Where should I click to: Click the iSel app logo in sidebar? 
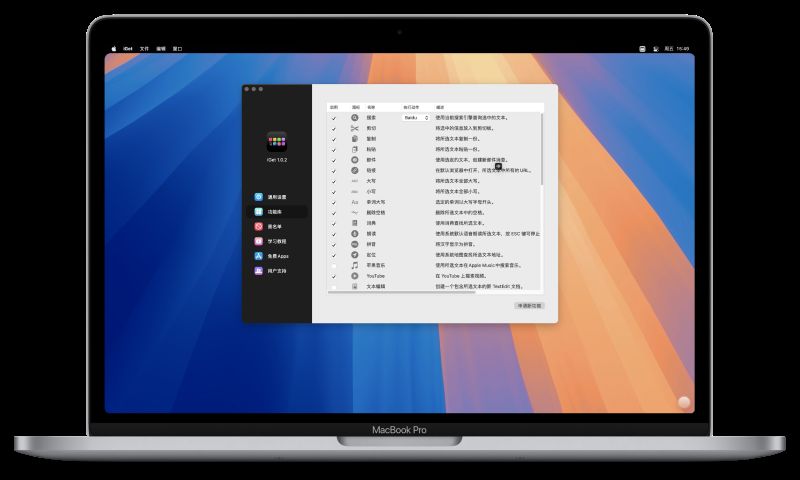[x=277, y=142]
